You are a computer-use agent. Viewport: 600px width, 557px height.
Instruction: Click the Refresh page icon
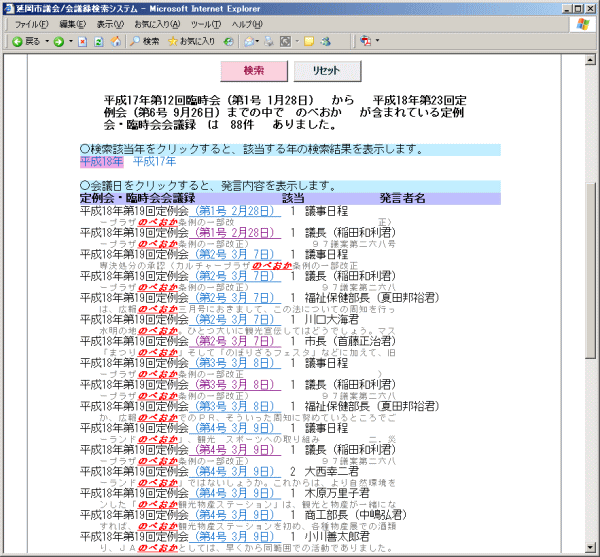pos(99,41)
